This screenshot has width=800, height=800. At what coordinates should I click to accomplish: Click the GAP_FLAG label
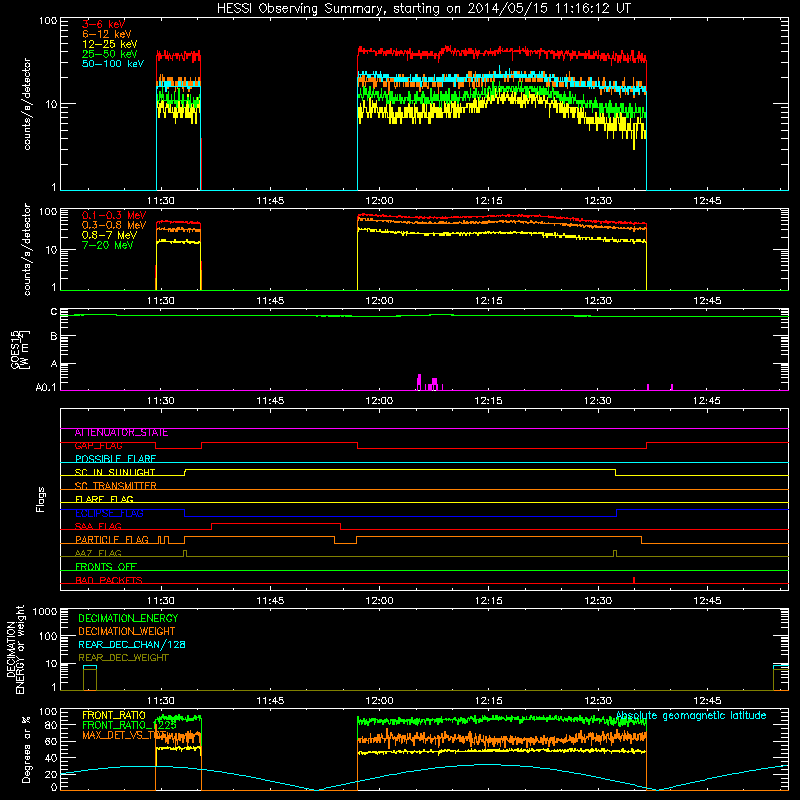98,446
